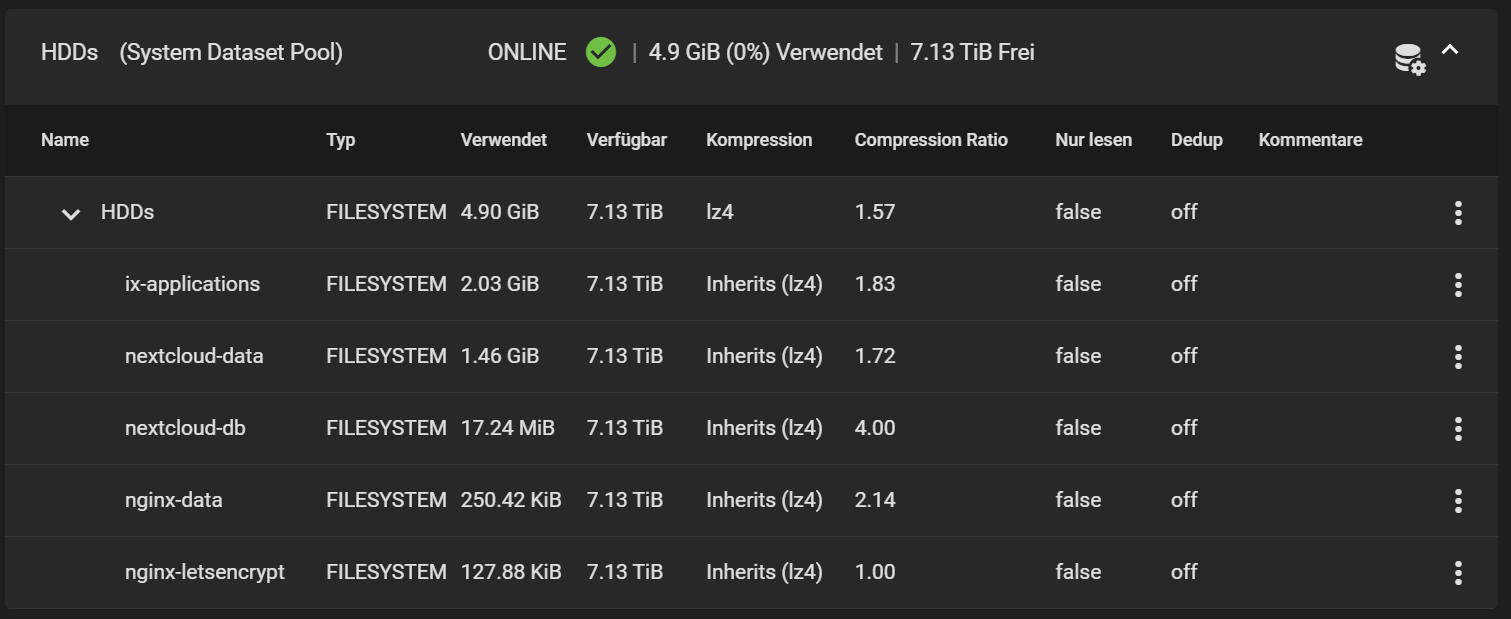Click the HDDs pool title text

click(x=69, y=52)
